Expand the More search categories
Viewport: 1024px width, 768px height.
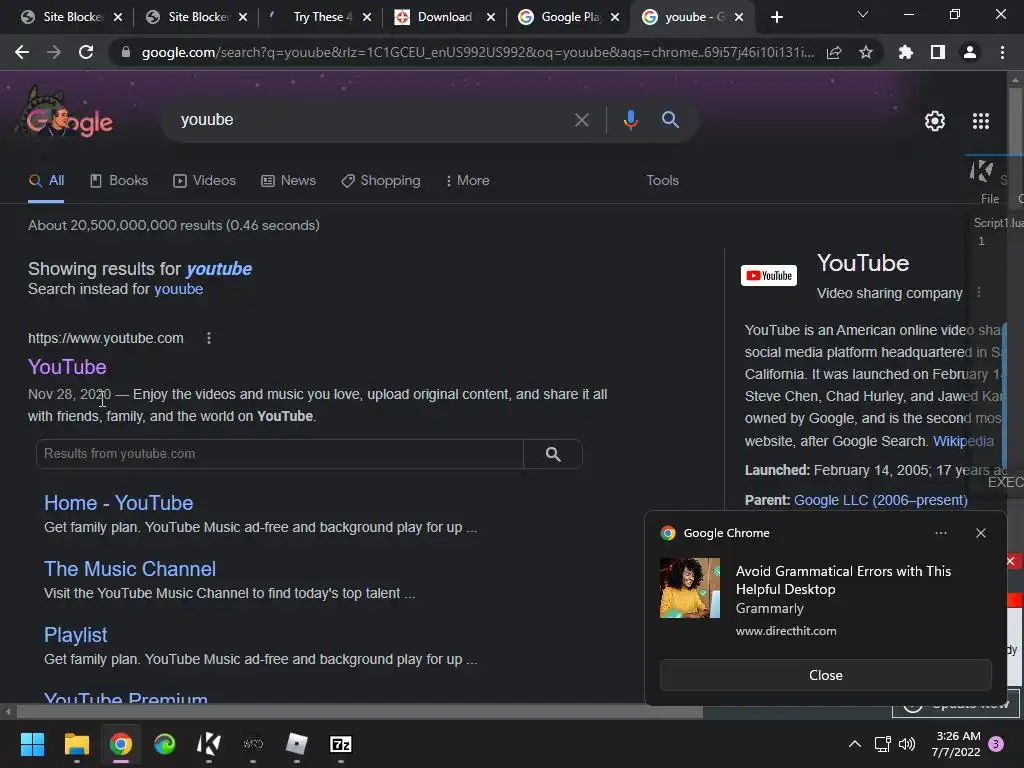pyautogui.click(x=468, y=181)
